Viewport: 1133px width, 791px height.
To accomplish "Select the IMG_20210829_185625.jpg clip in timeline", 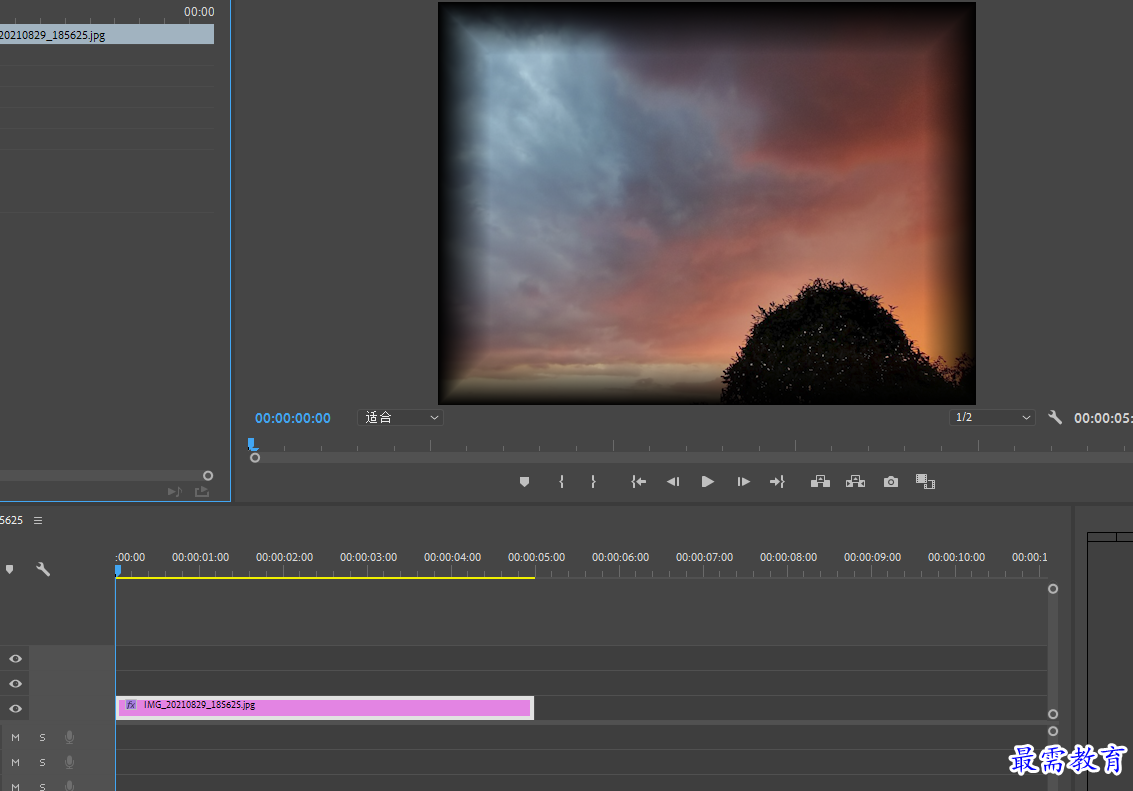I will click(324, 708).
